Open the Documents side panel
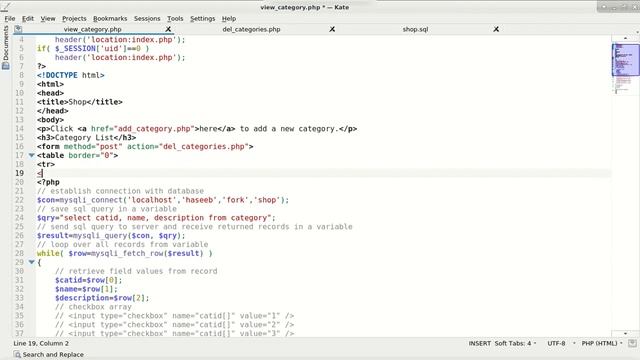 pos(6,47)
